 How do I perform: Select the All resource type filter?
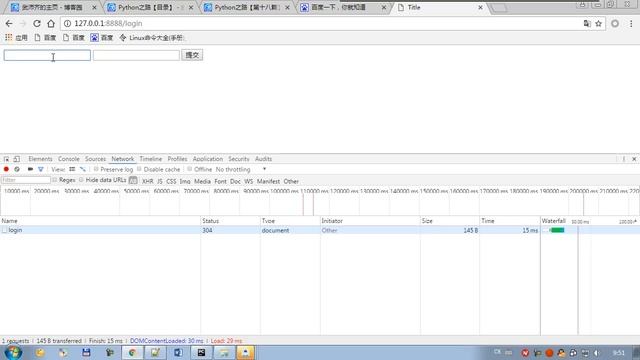[133, 180]
